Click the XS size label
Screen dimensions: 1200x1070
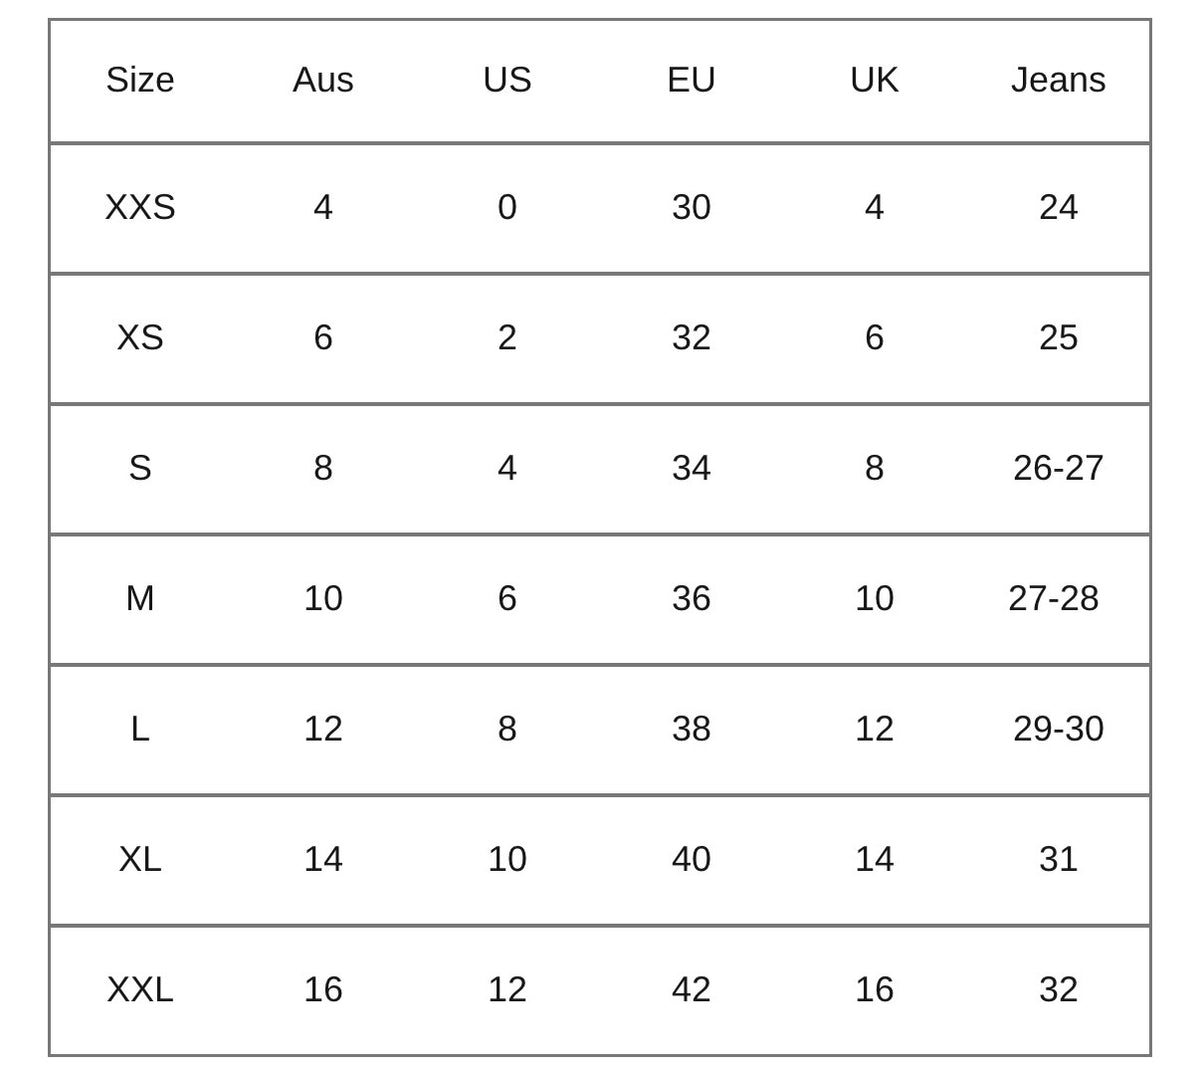[140, 337]
